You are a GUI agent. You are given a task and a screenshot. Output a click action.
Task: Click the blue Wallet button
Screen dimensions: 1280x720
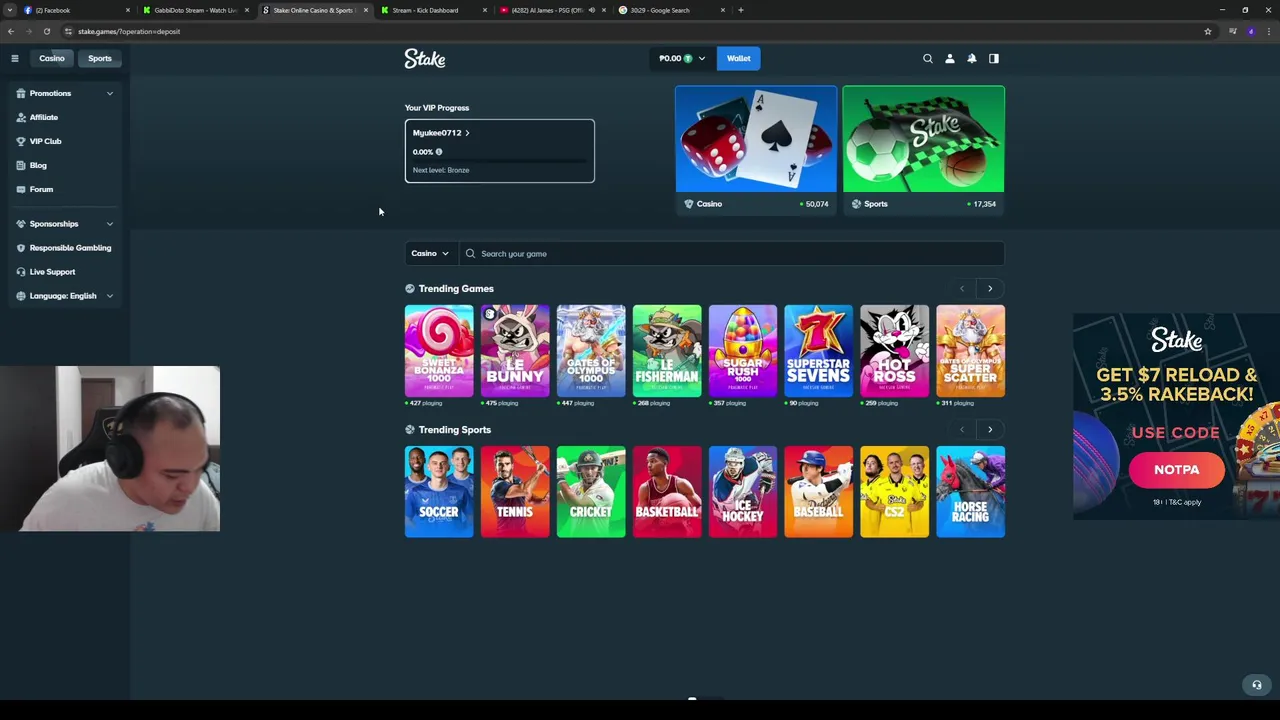[x=739, y=58]
